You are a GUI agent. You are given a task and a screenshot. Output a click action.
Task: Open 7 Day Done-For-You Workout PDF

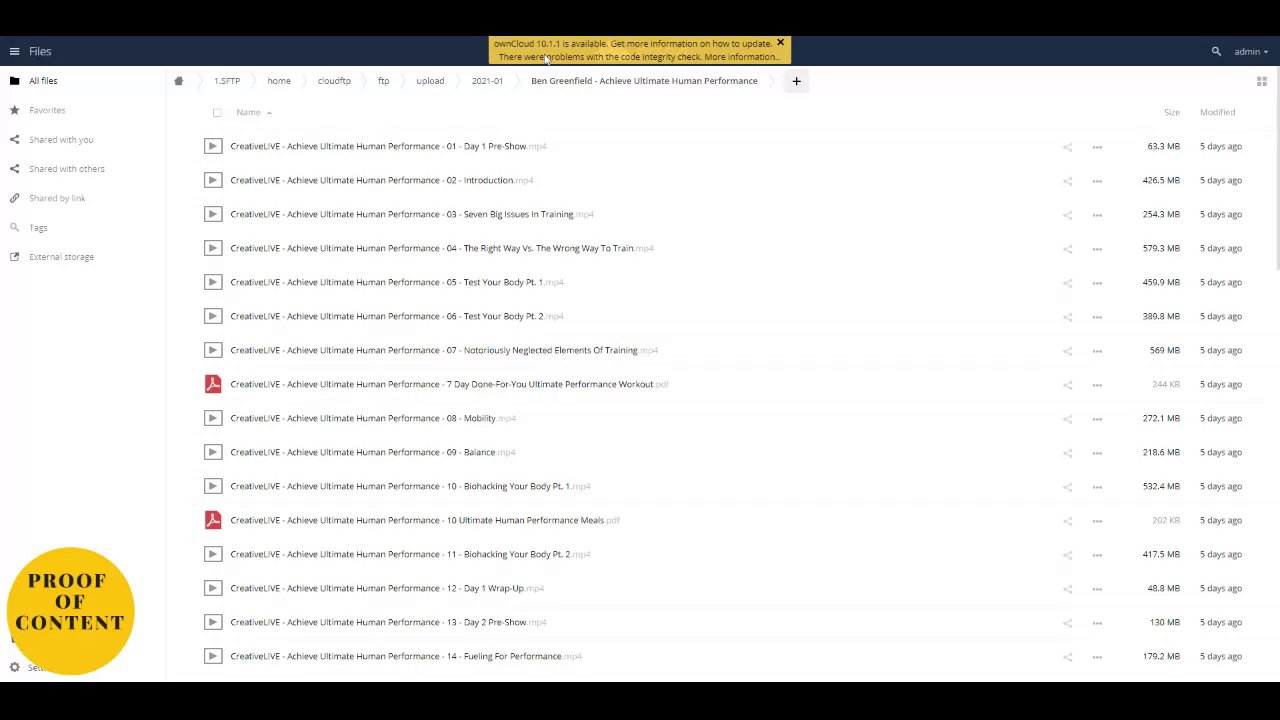[x=449, y=384]
